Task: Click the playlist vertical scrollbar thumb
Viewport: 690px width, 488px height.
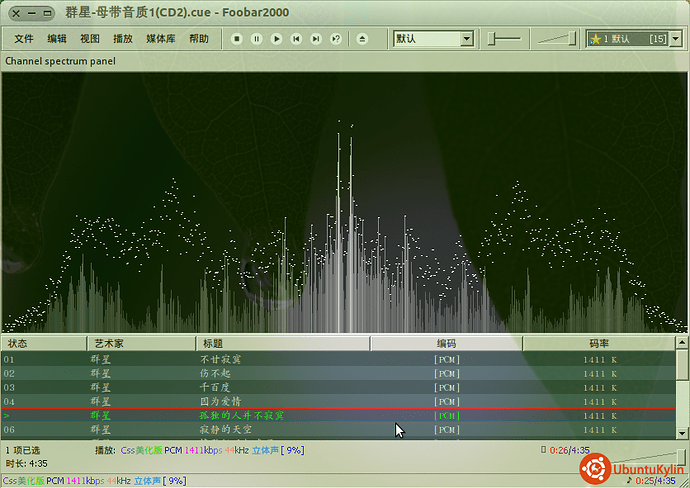Action: point(682,364)
